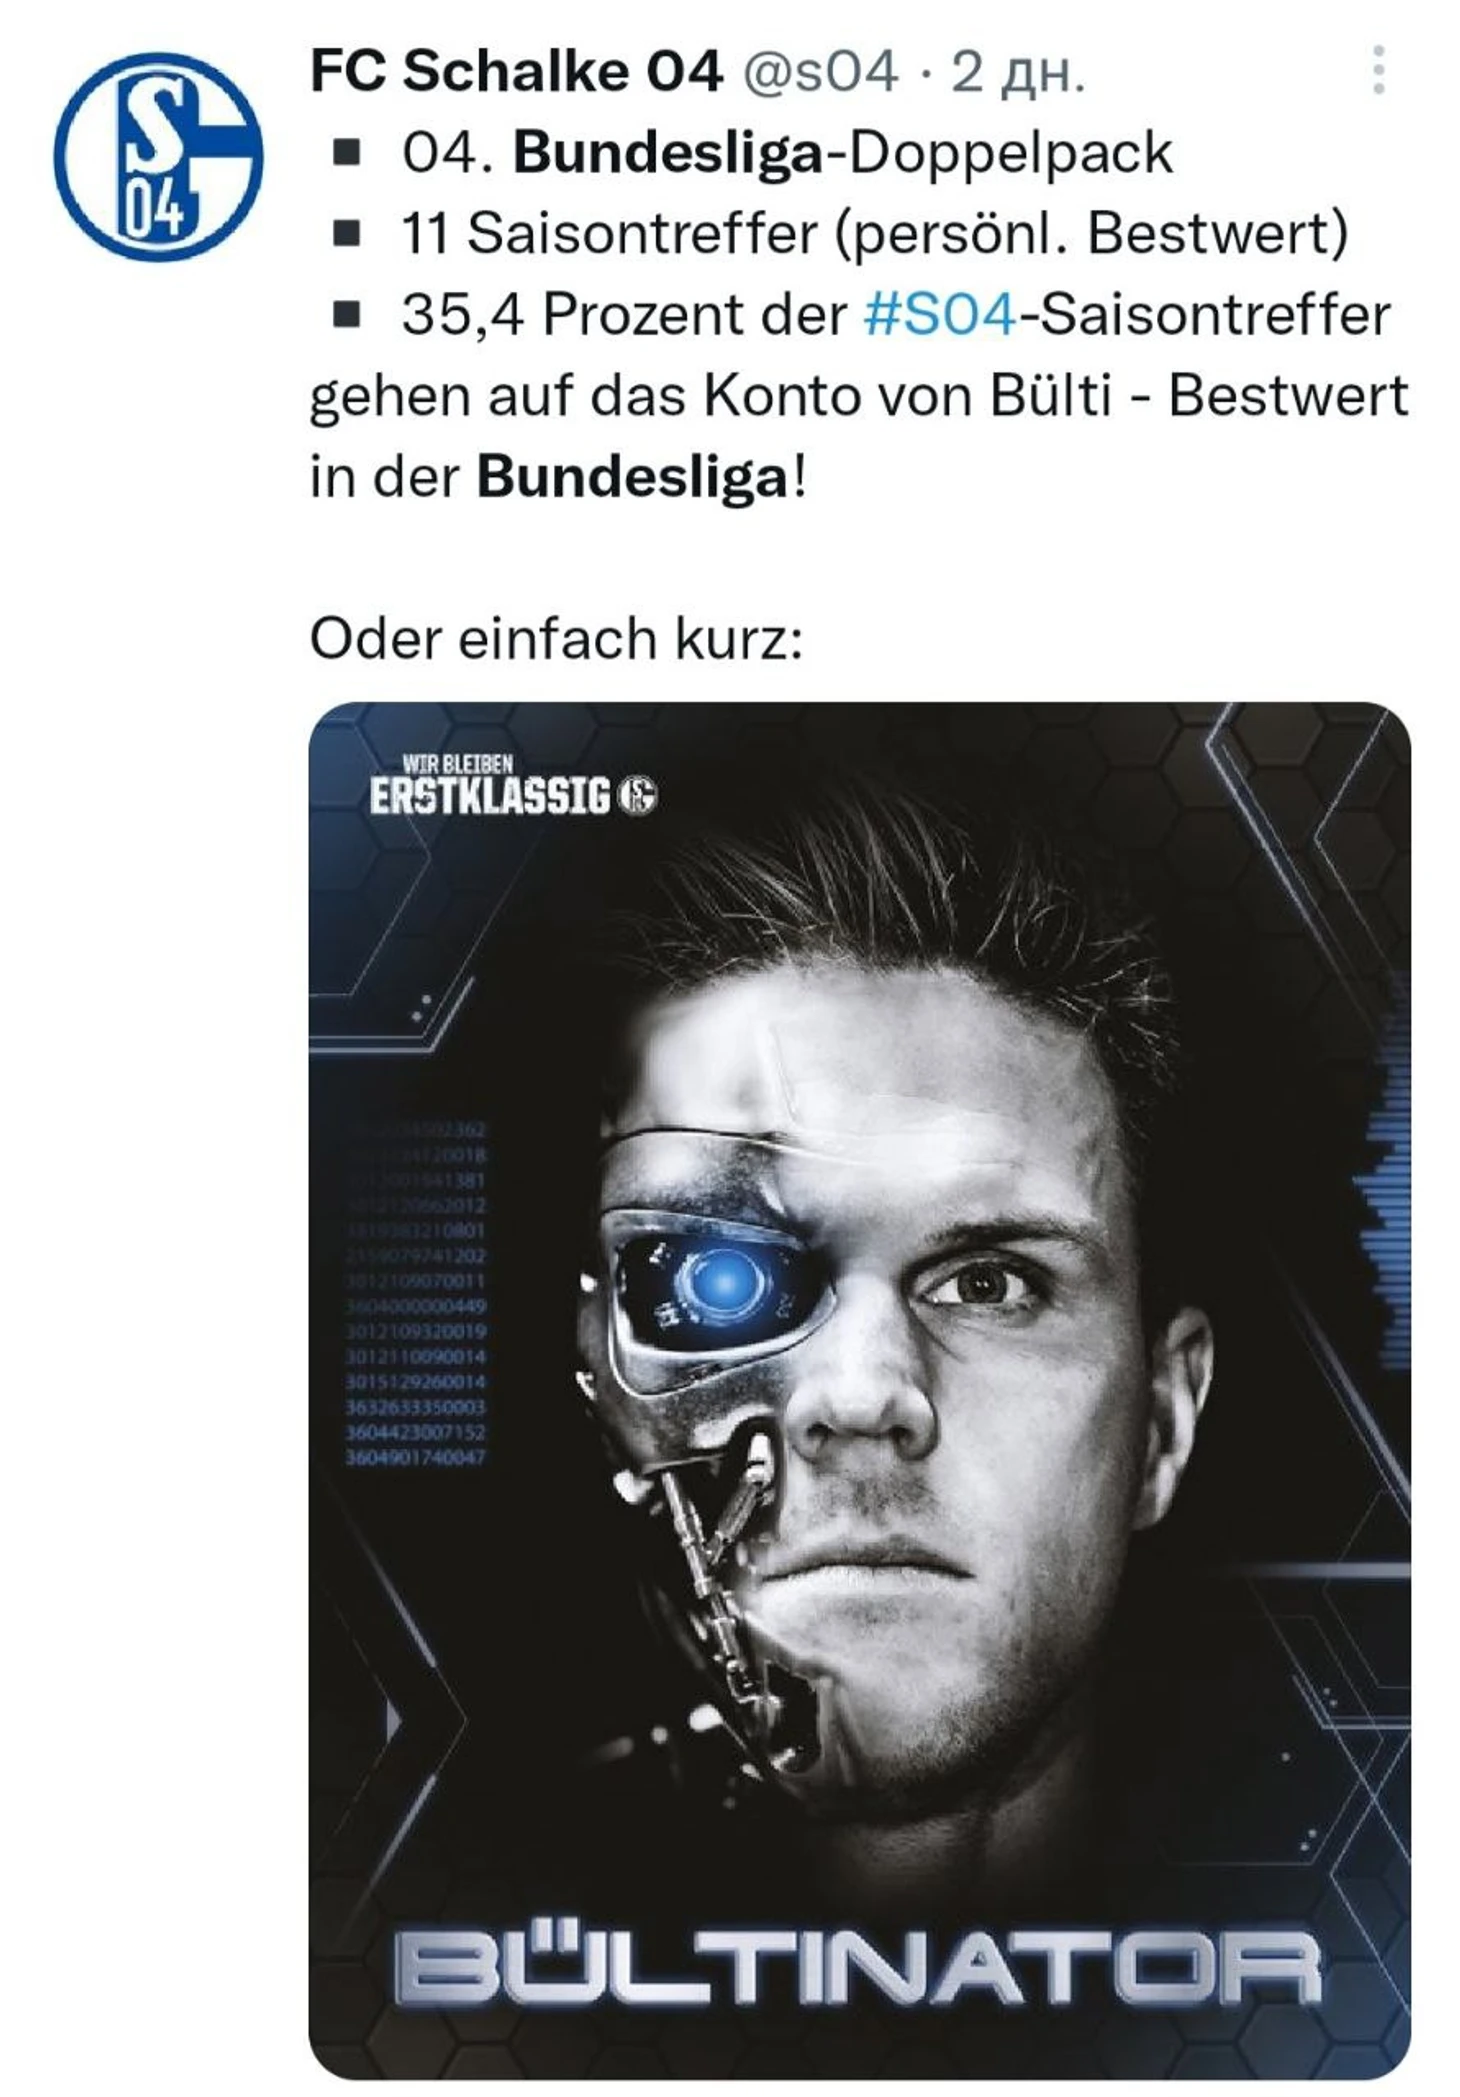Viewport: 1460px width, 2097px height.
Task: Click the small Schalke crest beside Erstklassig
Action: (638, 797)
